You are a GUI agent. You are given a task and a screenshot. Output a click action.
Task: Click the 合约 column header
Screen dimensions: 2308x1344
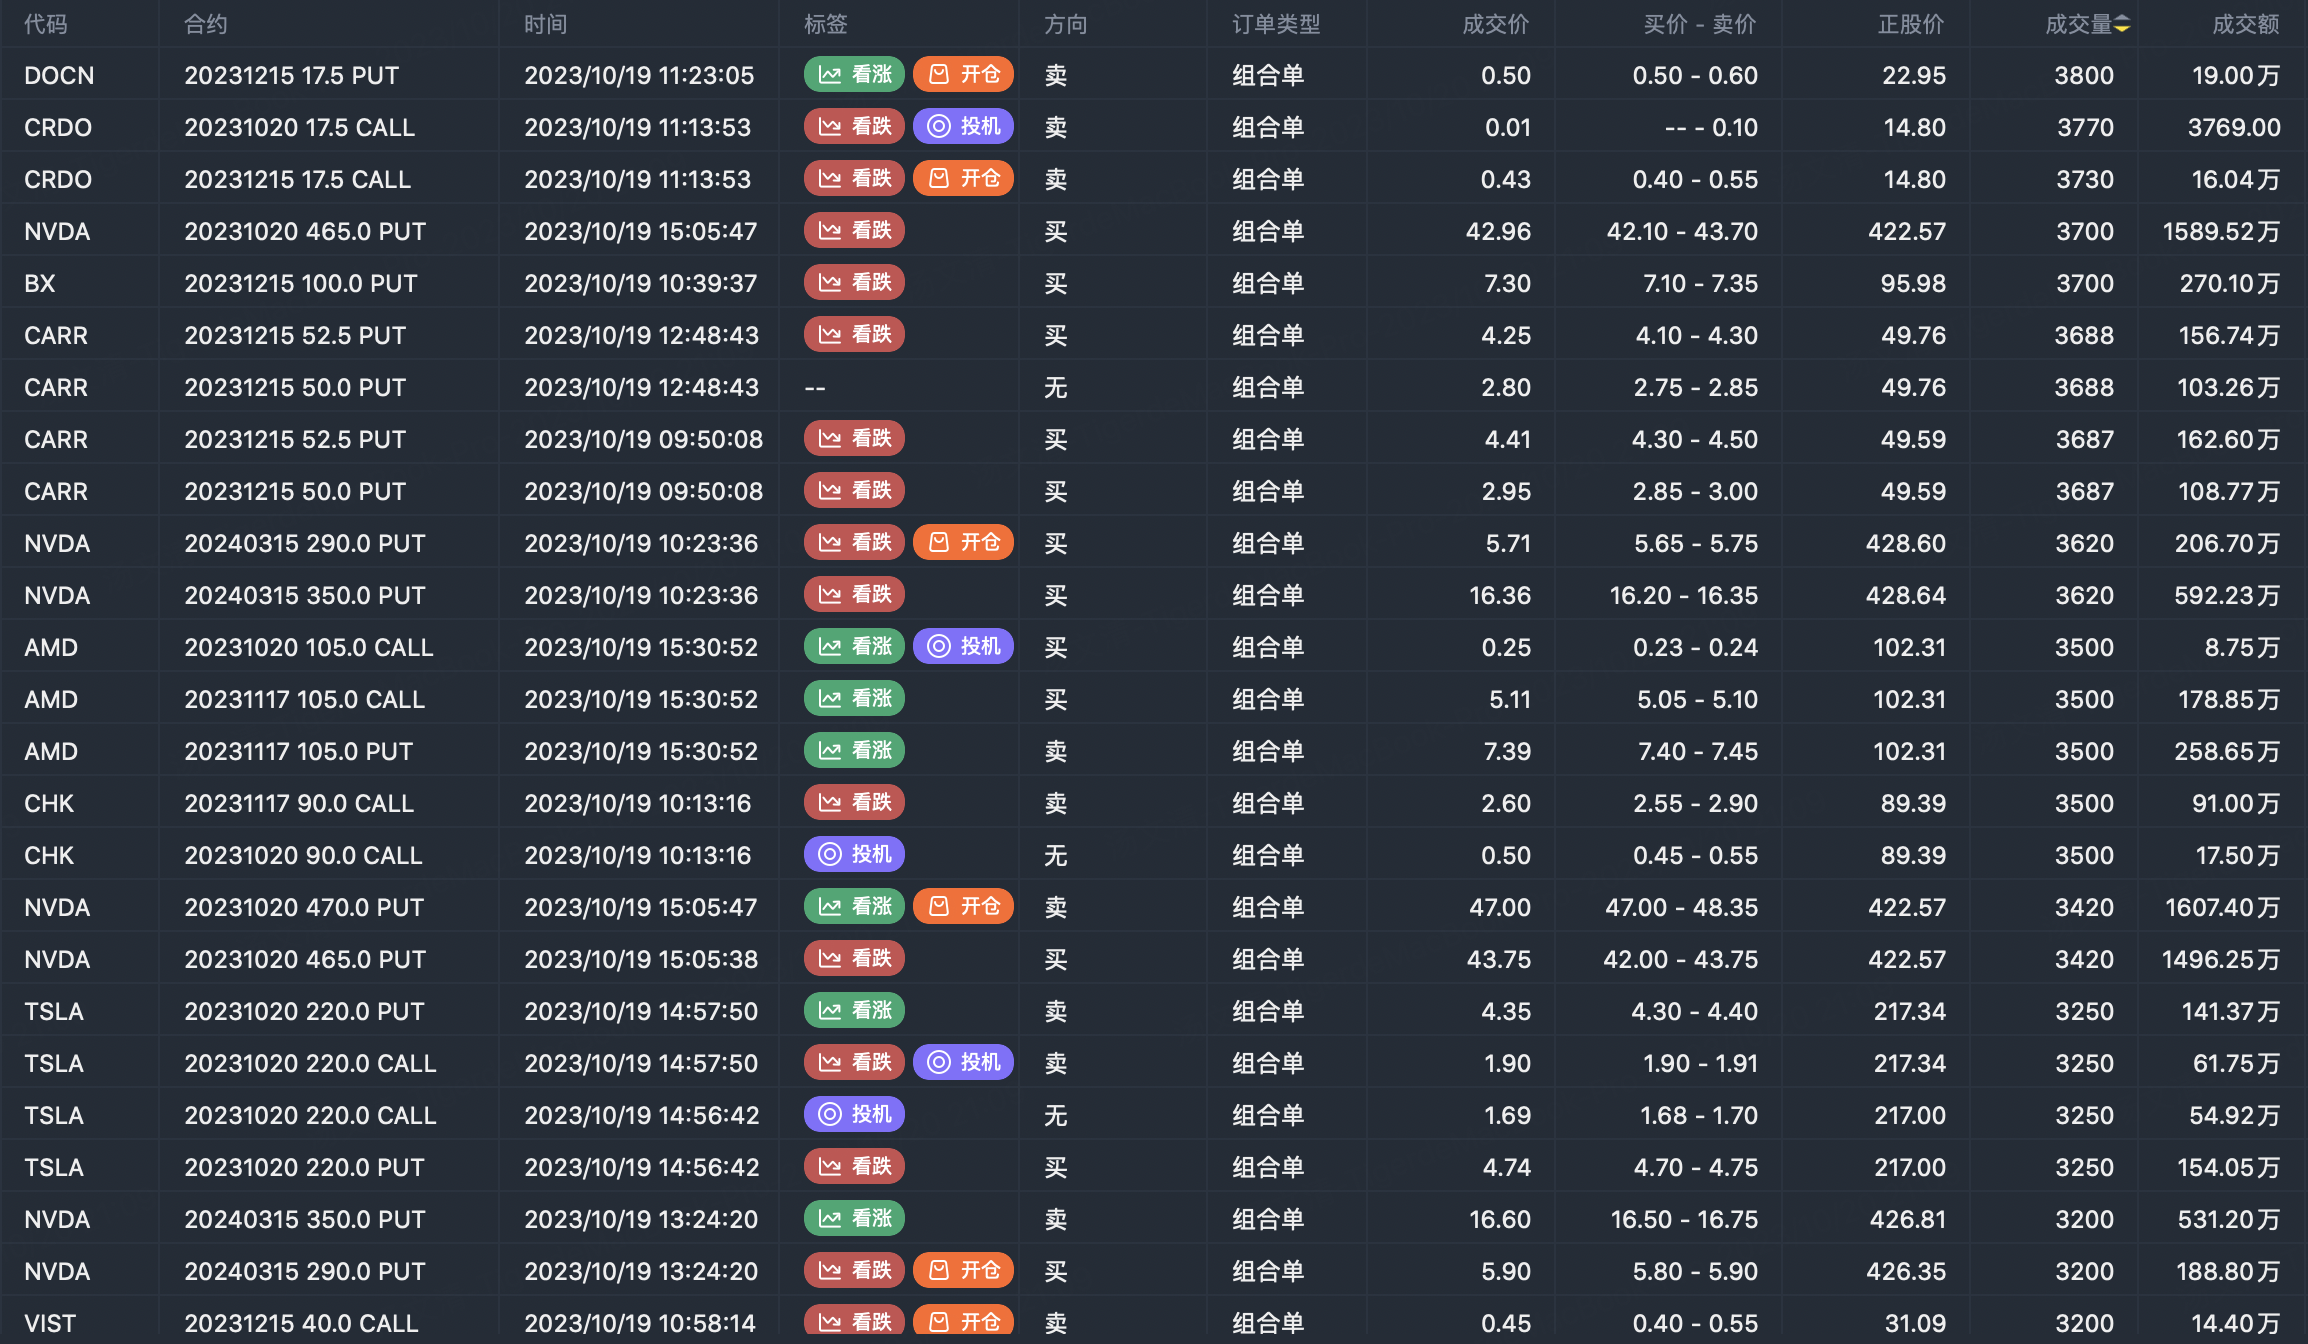206,24
